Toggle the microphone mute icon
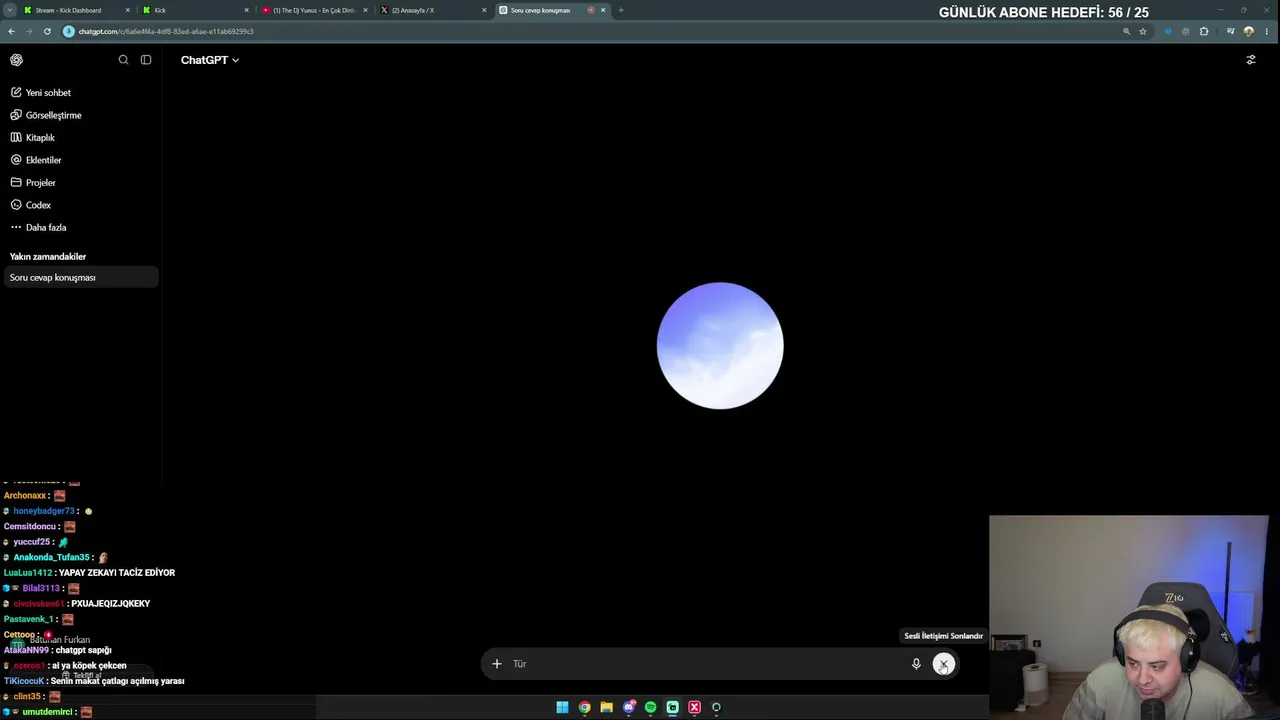1280x720 pixels. click(x=916, y=664)
